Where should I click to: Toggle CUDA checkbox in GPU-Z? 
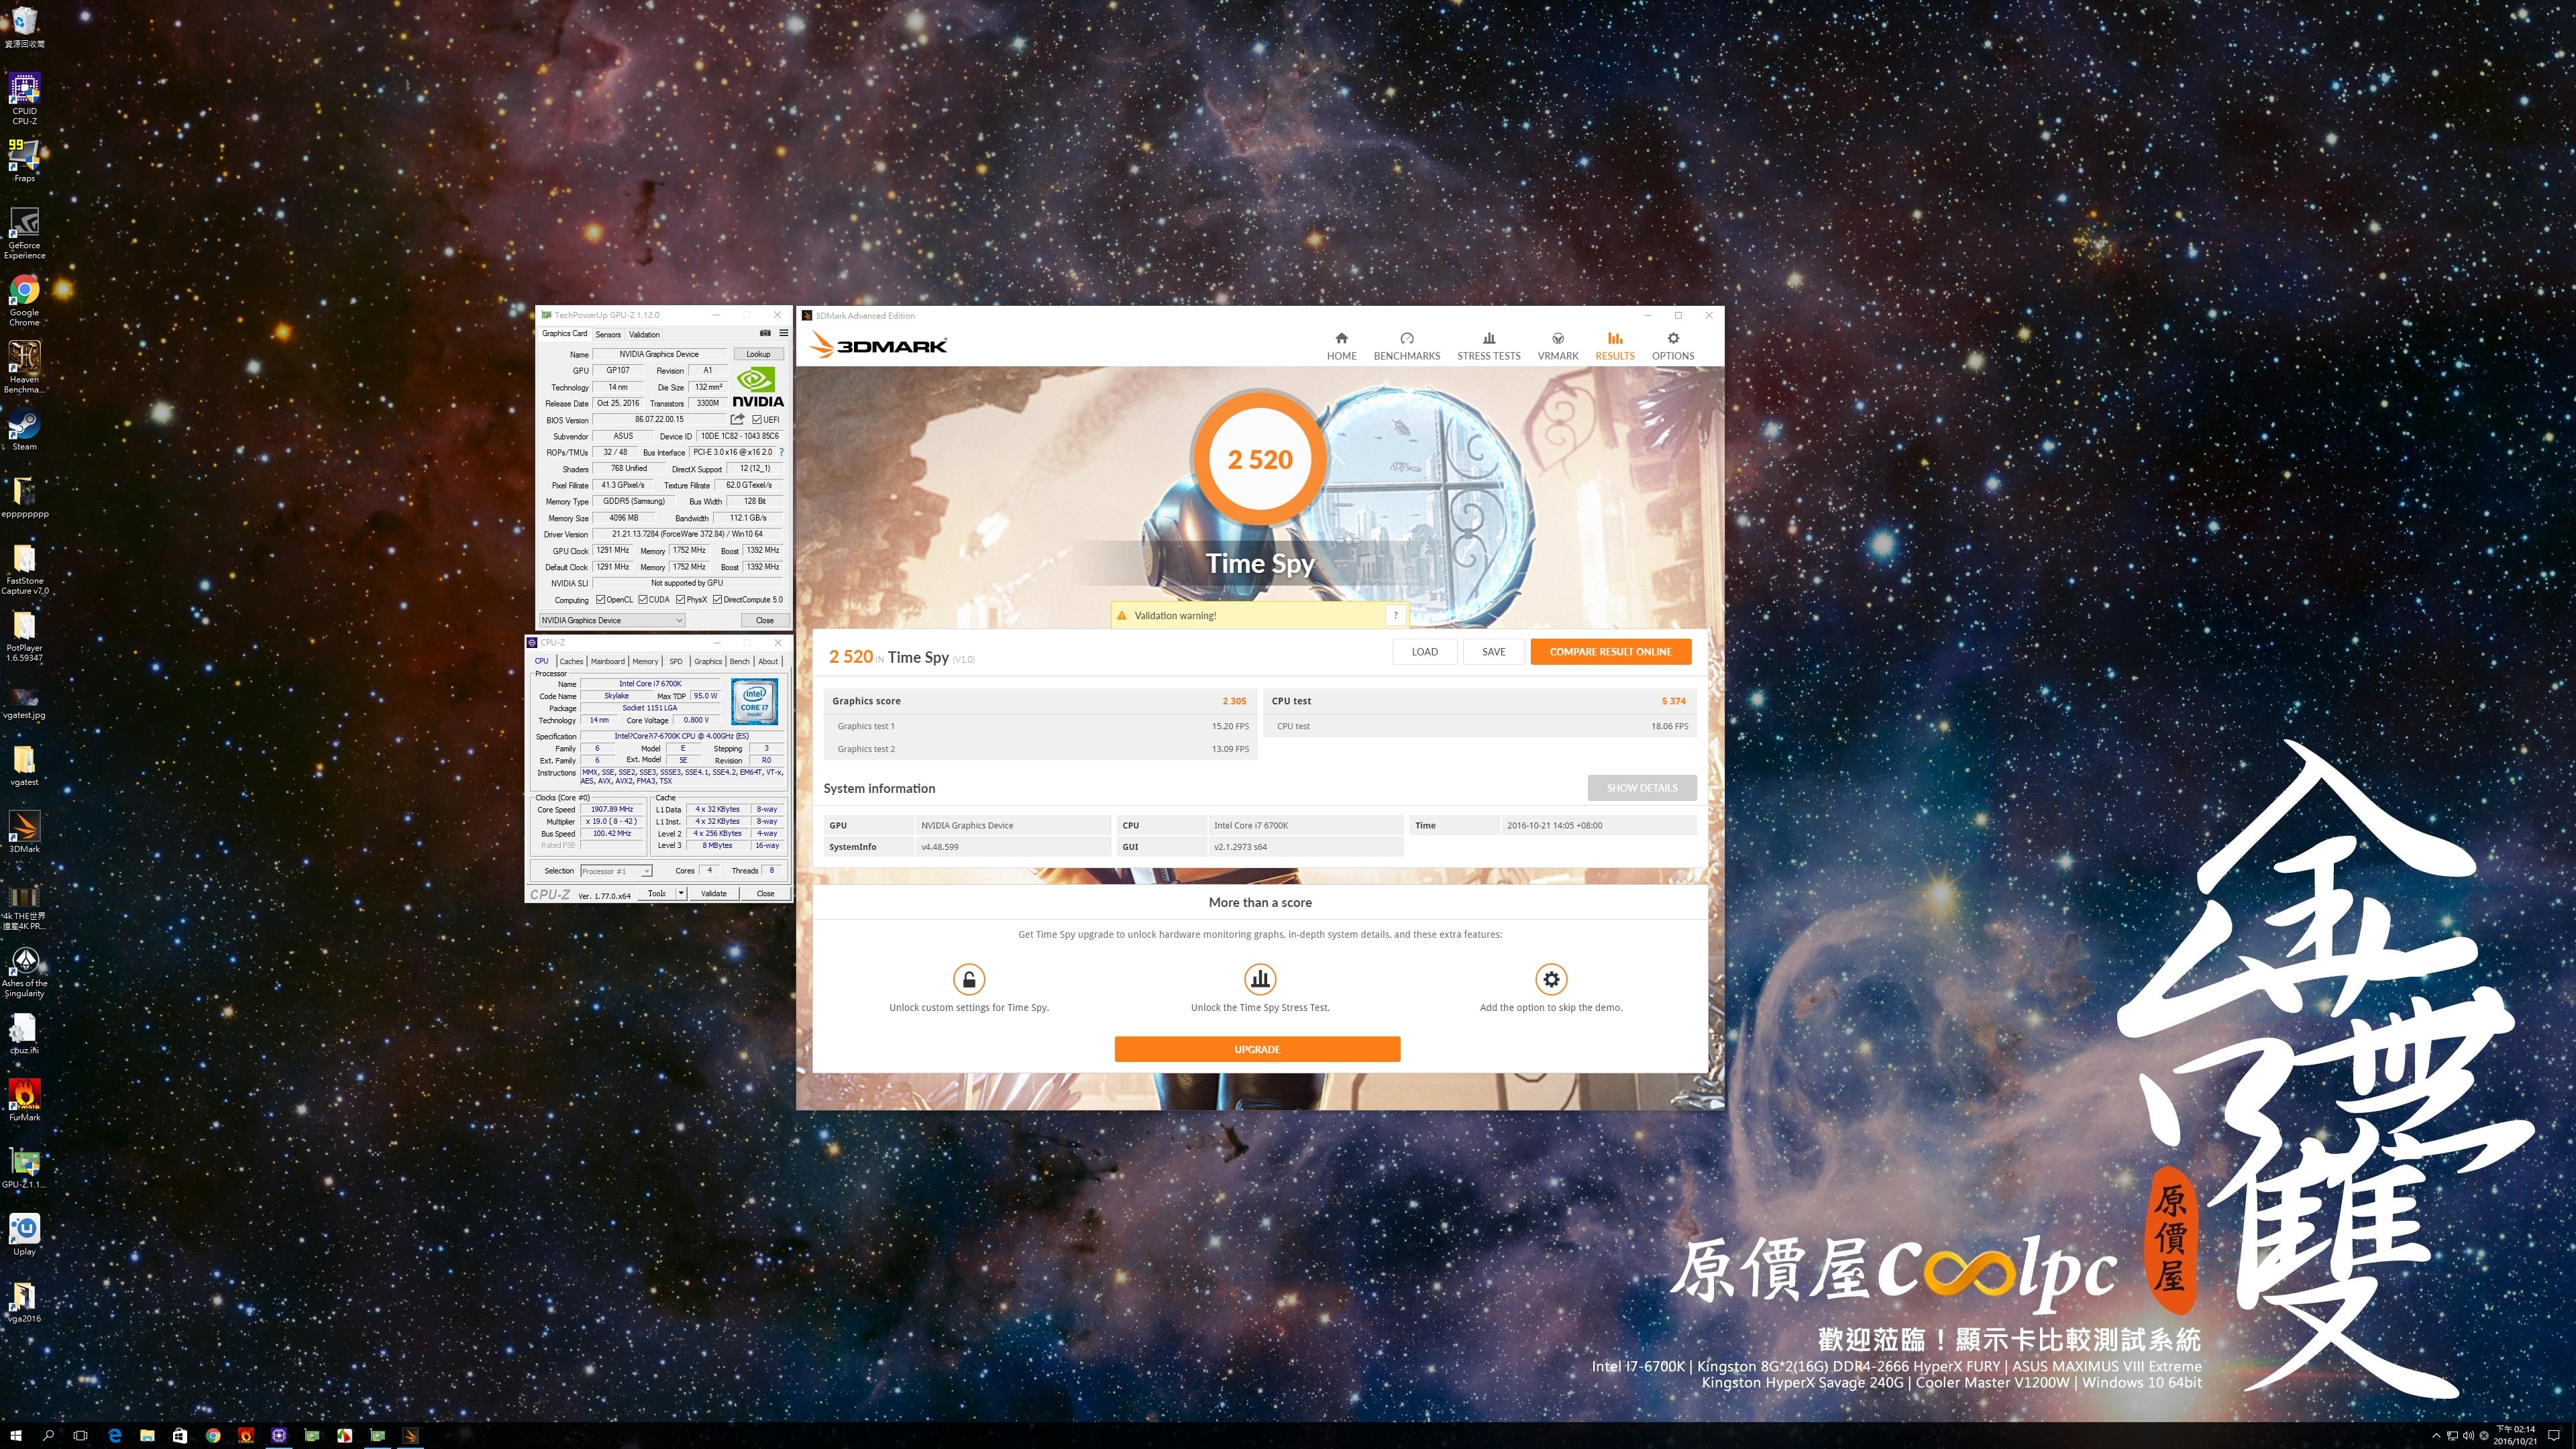pyautogui.click(x=643, y=600)
